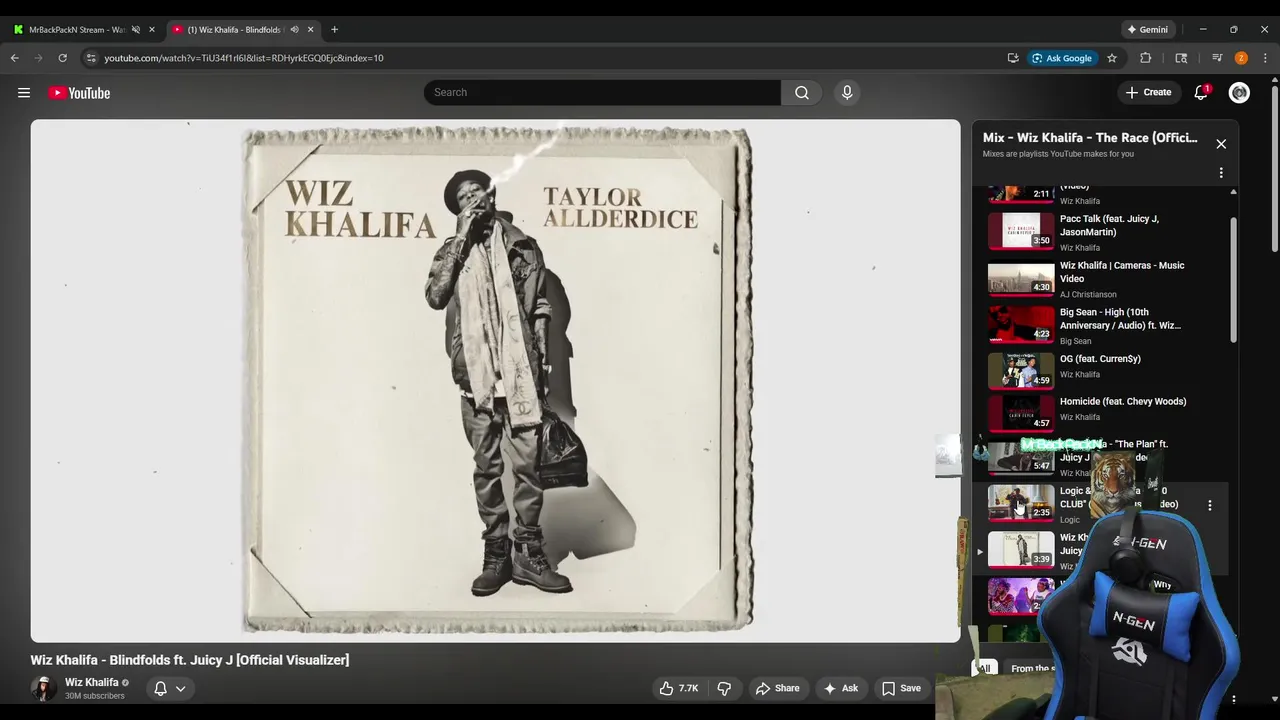Open the Chrome extensions puzzle icon
The width and height of the screenshot is (1280, 720).
(x=1146, y=58)
